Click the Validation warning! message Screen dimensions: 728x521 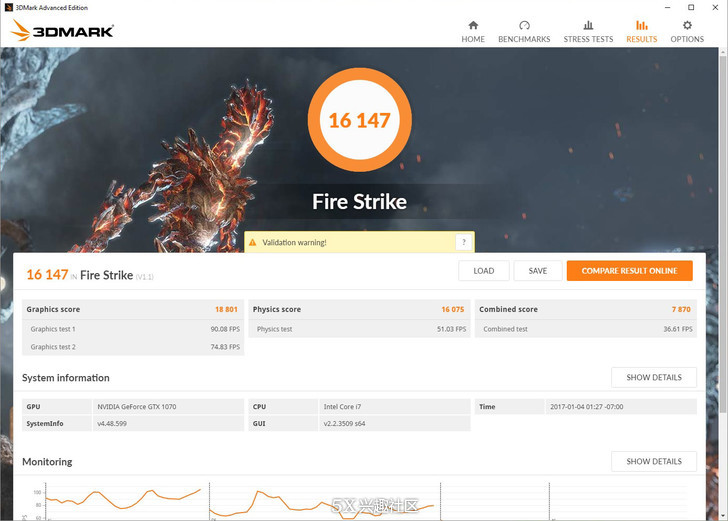294,242
